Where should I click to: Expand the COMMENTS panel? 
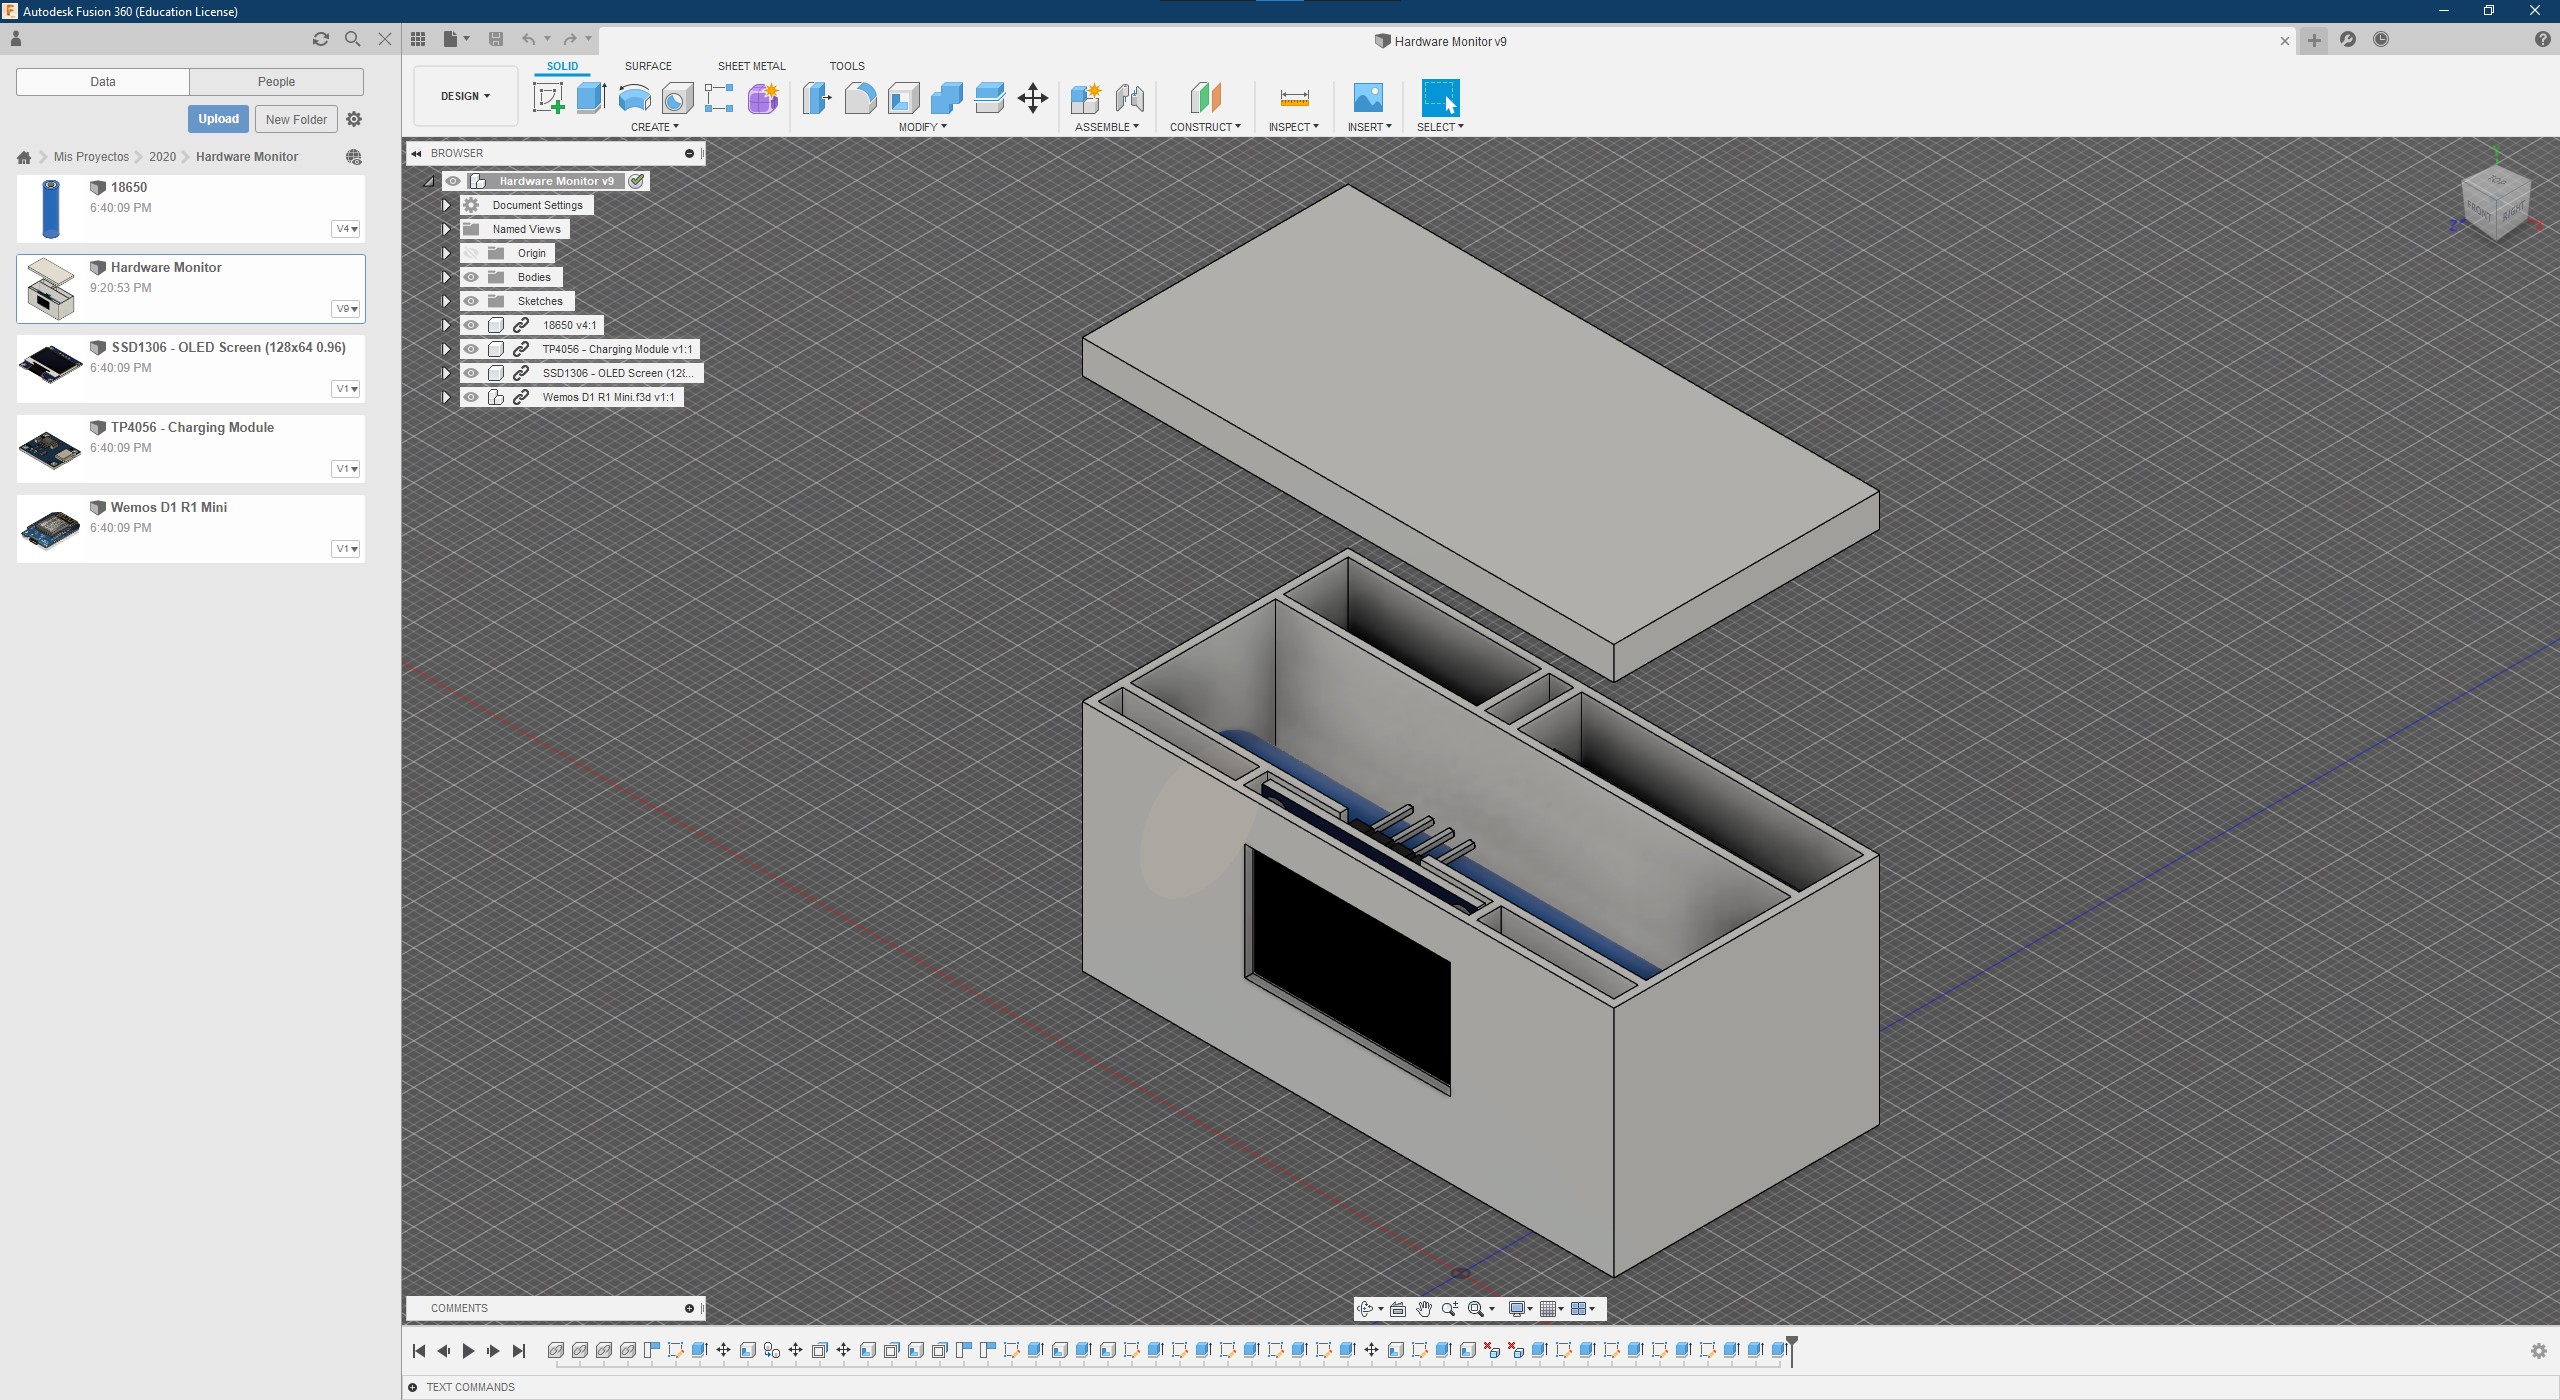point(689,1309)
